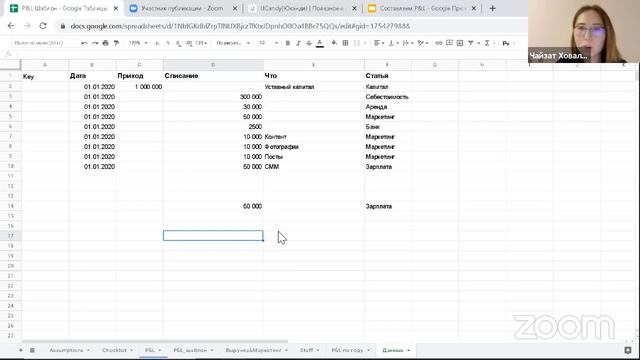Toggle italic formatting
The height and width of the screenshot is (360, 640).
[x=298, y=43]
